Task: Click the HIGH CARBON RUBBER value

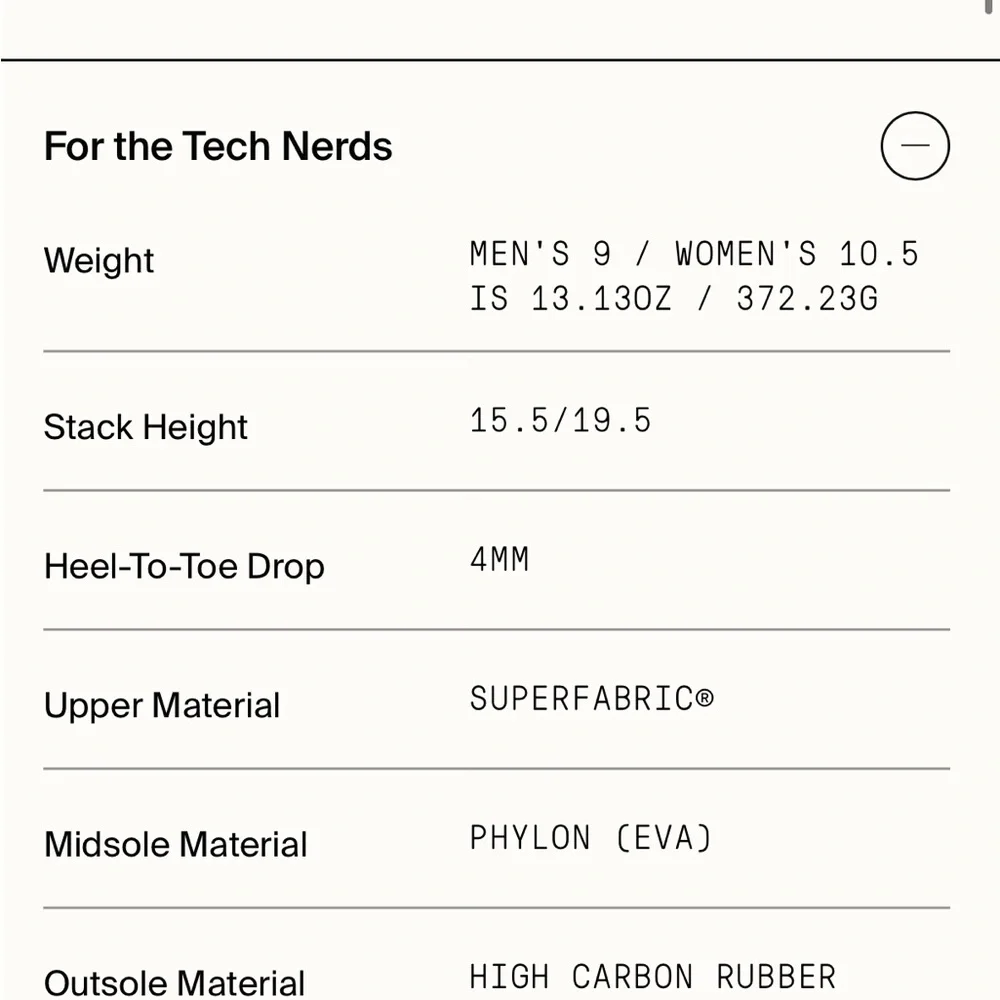Action: click(652, 976)
